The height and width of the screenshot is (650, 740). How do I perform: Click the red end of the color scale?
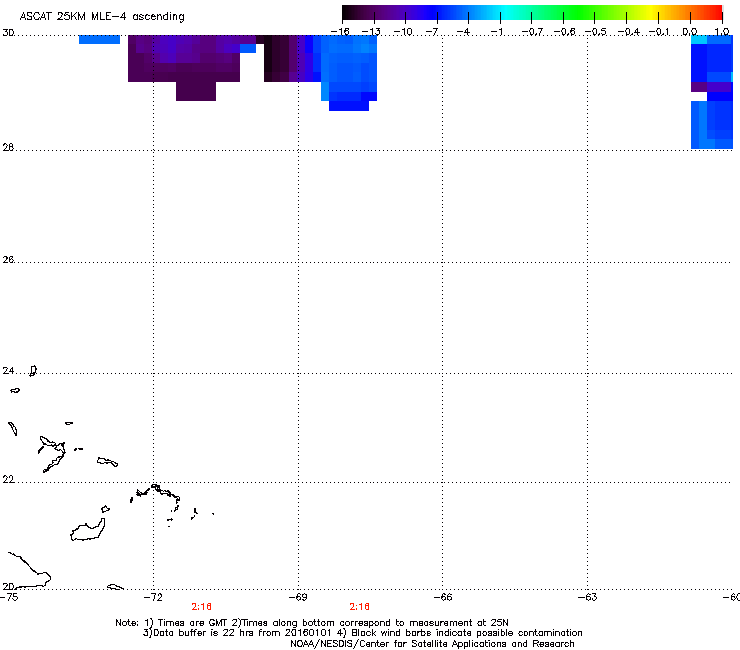(715, 12)
